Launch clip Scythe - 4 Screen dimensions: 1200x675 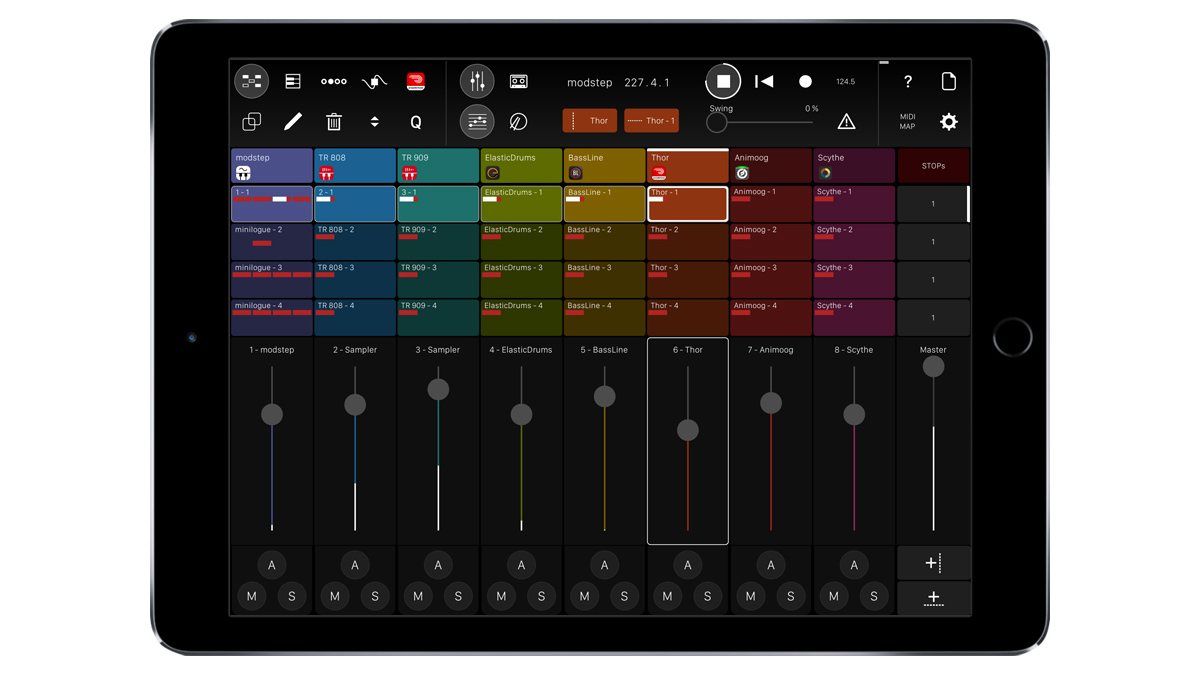click(854, 318)
